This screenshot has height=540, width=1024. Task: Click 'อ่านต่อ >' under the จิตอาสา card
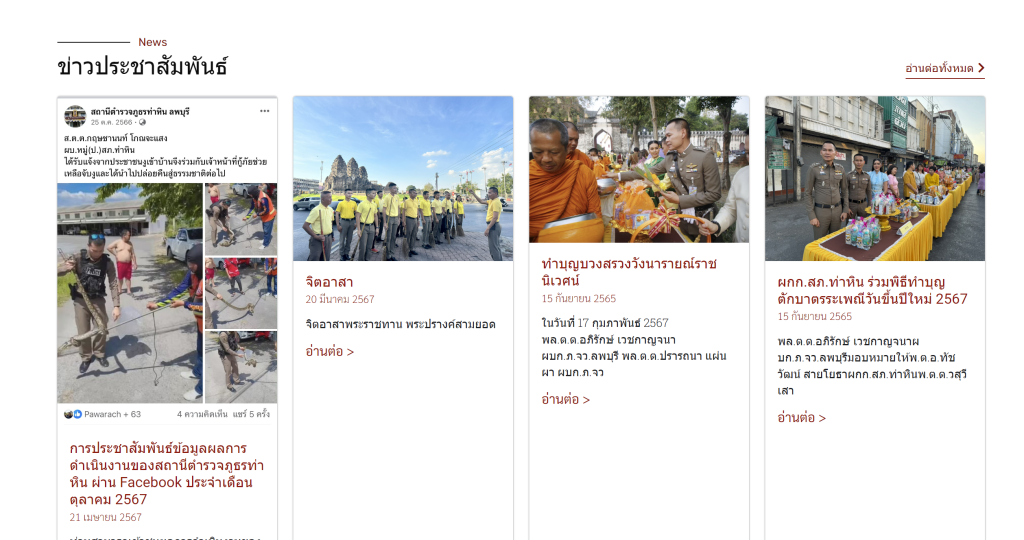pyautogui.click(x=329, y=351)
